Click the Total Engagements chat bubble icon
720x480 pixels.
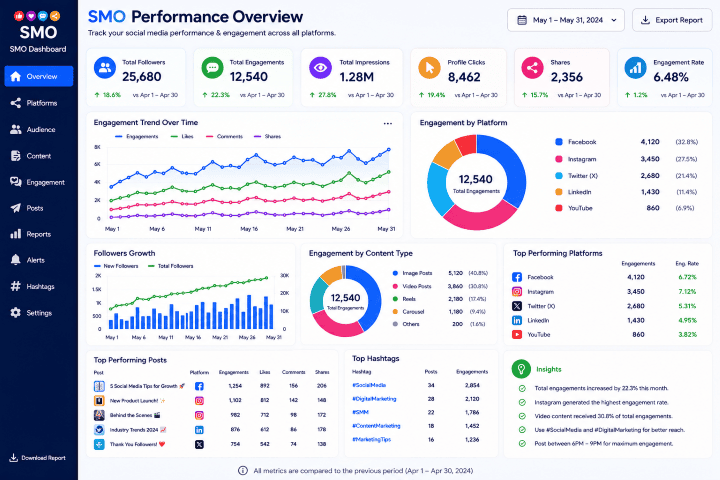click(213, 68)
